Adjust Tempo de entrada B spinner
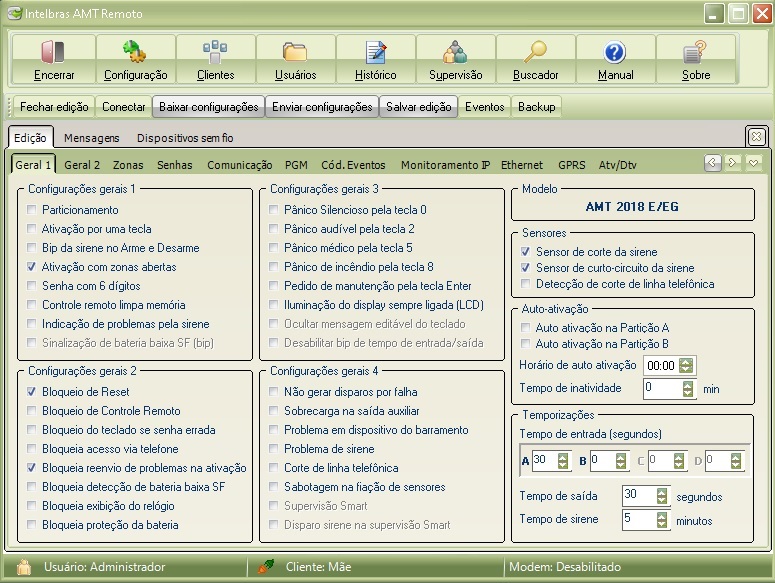 (x=621, y=460)
